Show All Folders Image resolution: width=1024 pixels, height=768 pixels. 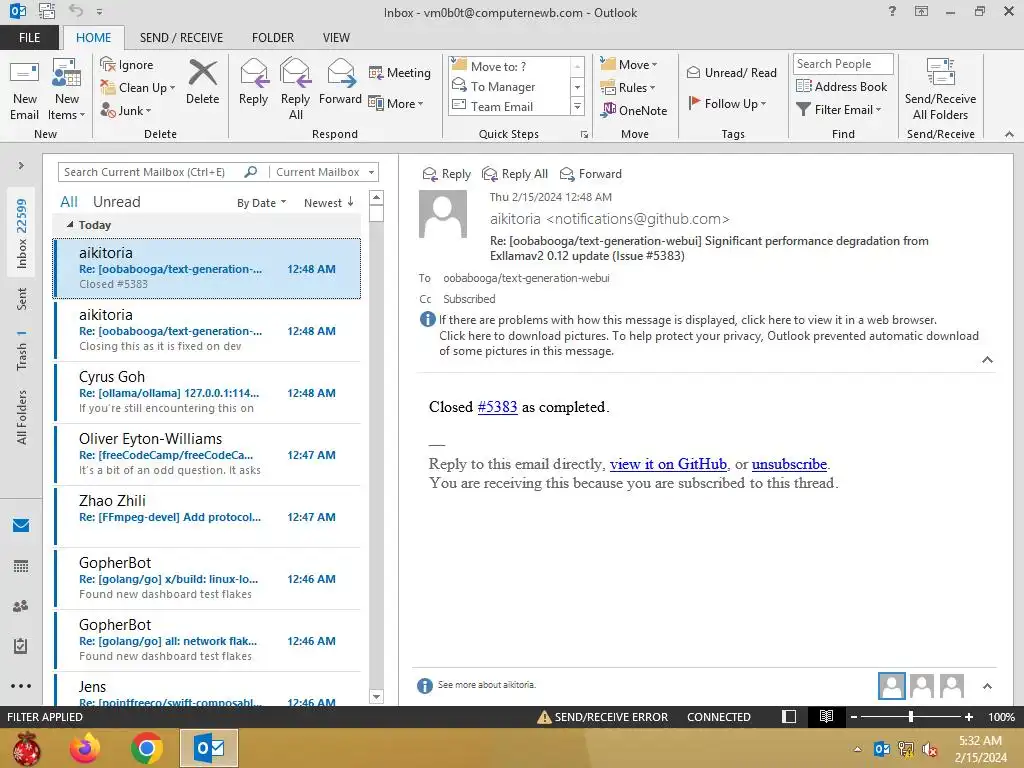click(22, 417)
